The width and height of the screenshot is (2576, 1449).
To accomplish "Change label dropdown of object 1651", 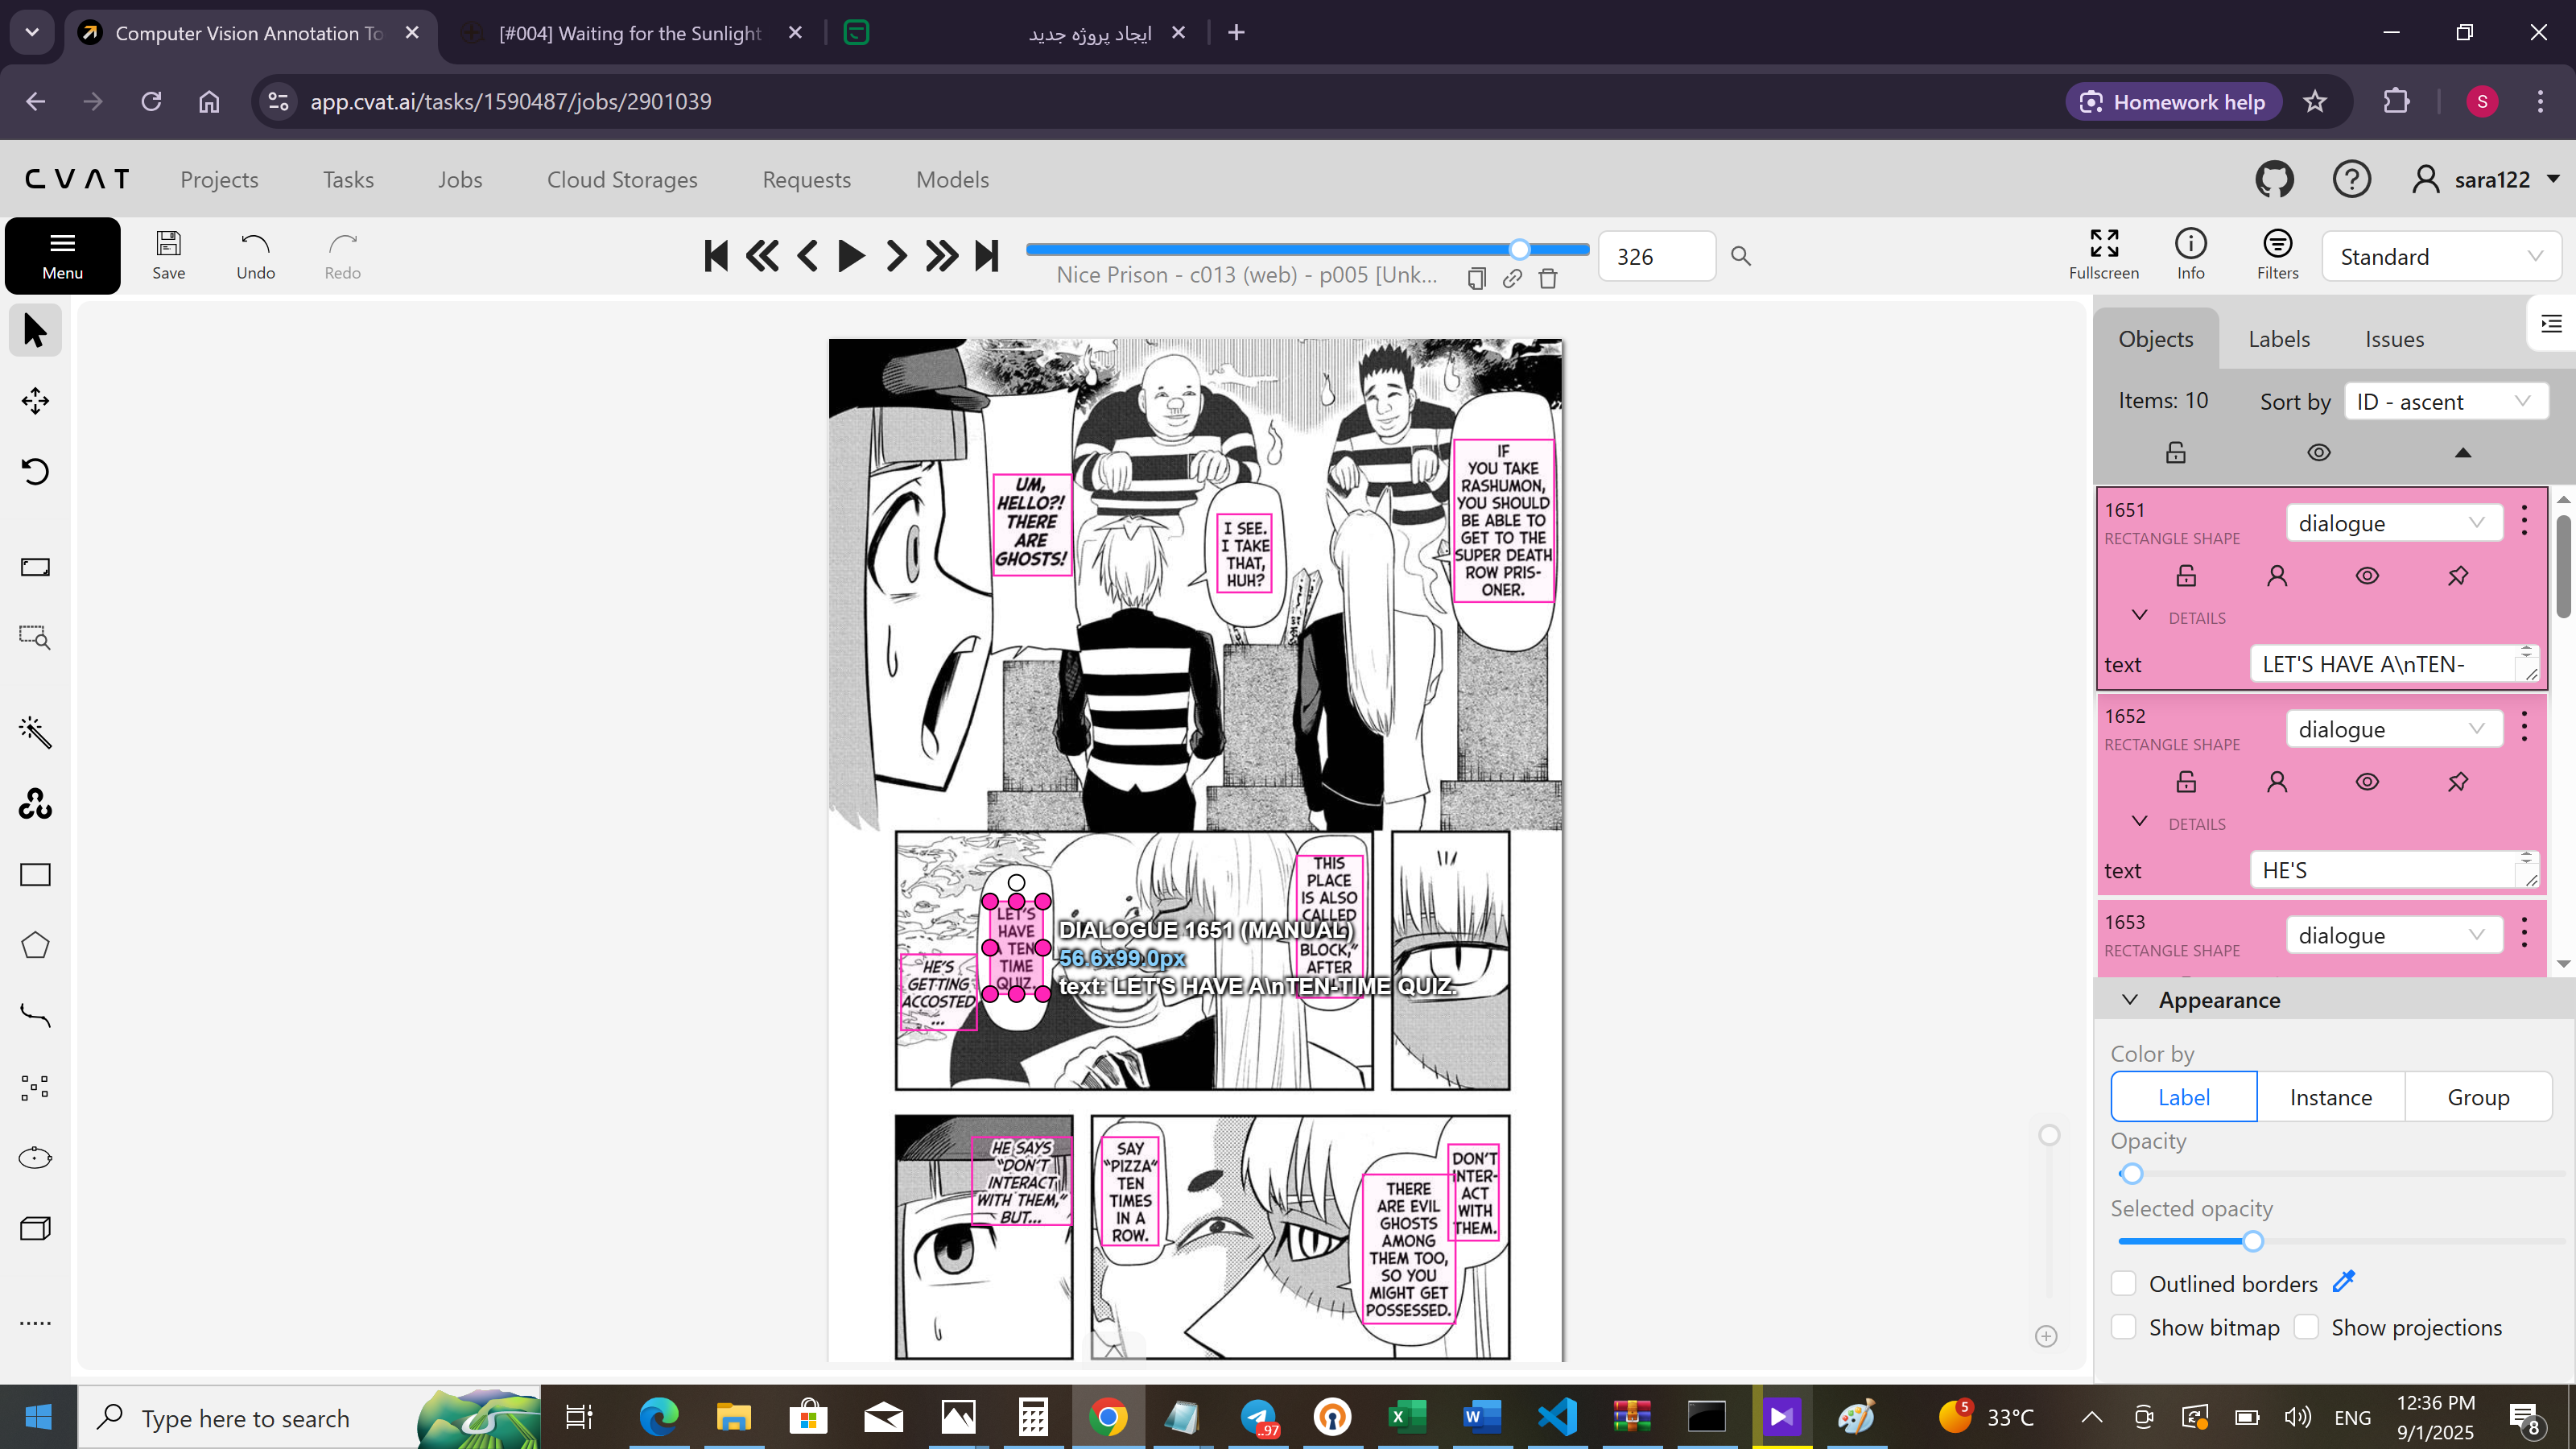I will click(x=2393, y=523).
